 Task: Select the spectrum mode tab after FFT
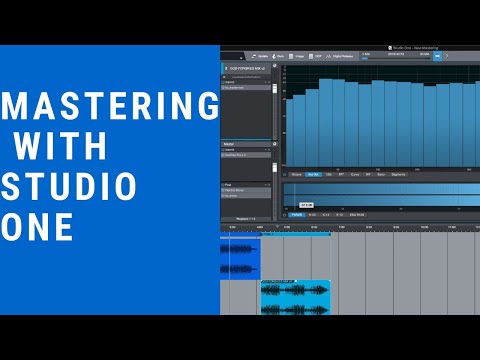click(x=355, y=175)
